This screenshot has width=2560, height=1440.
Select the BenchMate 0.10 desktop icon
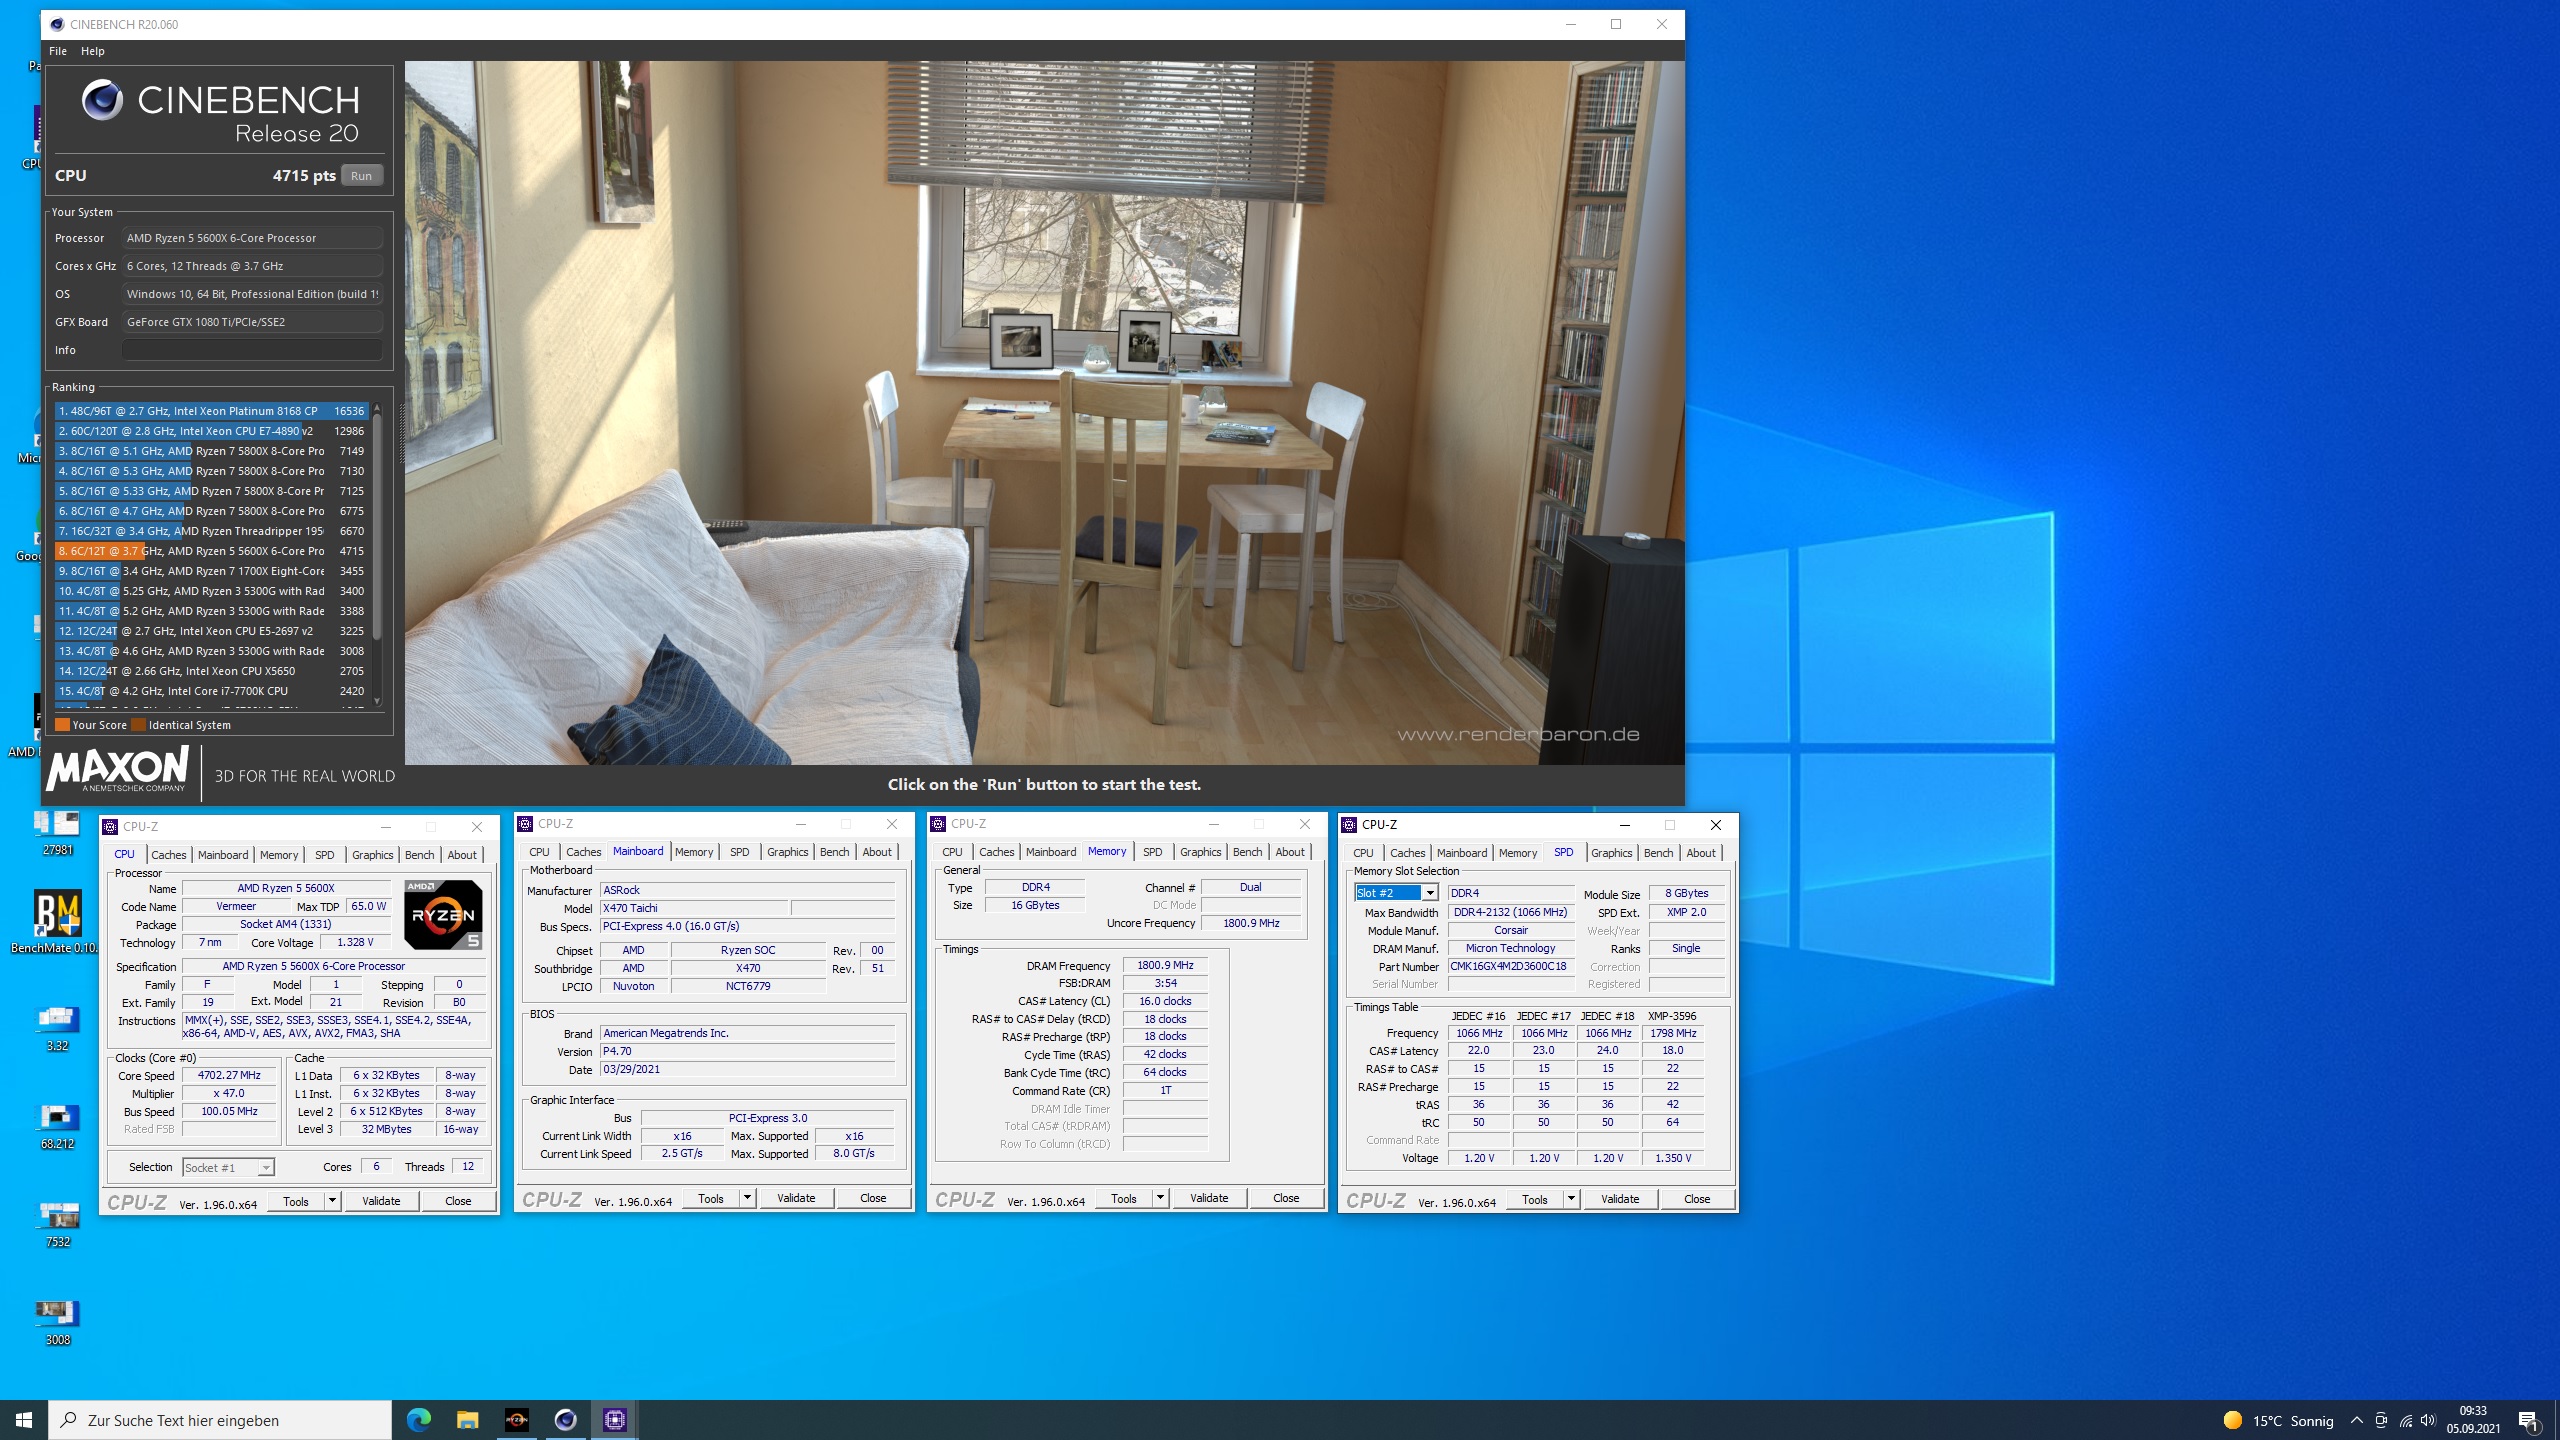tap(57, 921)
